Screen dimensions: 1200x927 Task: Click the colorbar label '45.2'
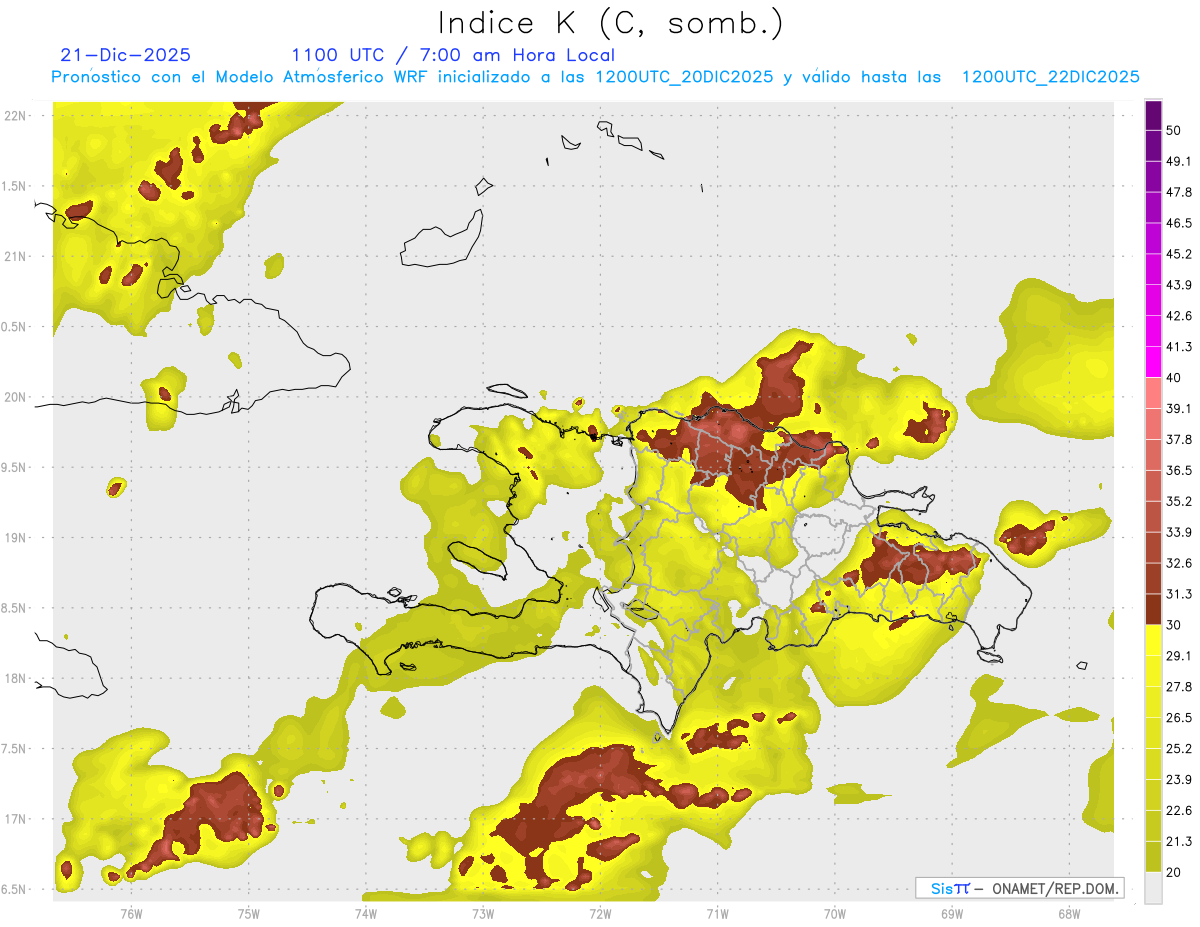[1179, 254]
